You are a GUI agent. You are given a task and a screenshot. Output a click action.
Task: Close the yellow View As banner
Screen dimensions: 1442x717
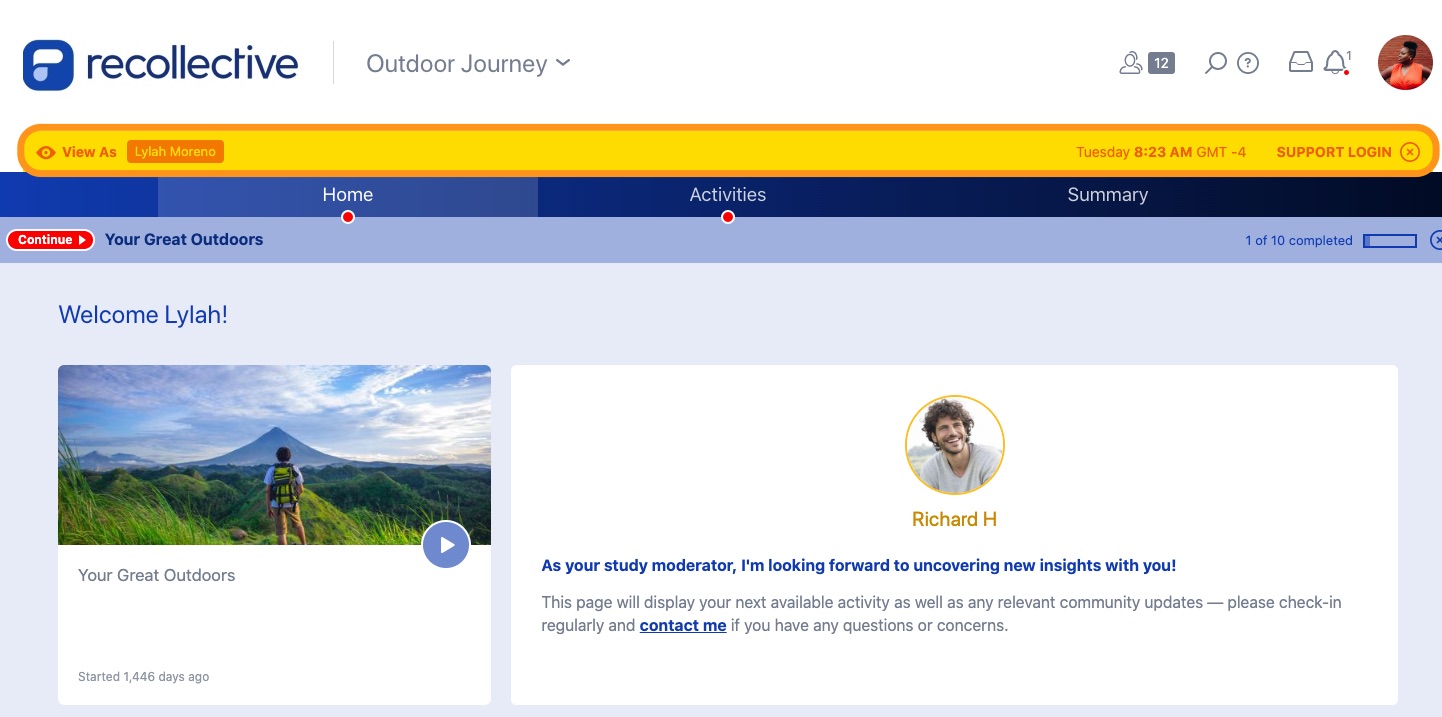[x=1410, y=152]
